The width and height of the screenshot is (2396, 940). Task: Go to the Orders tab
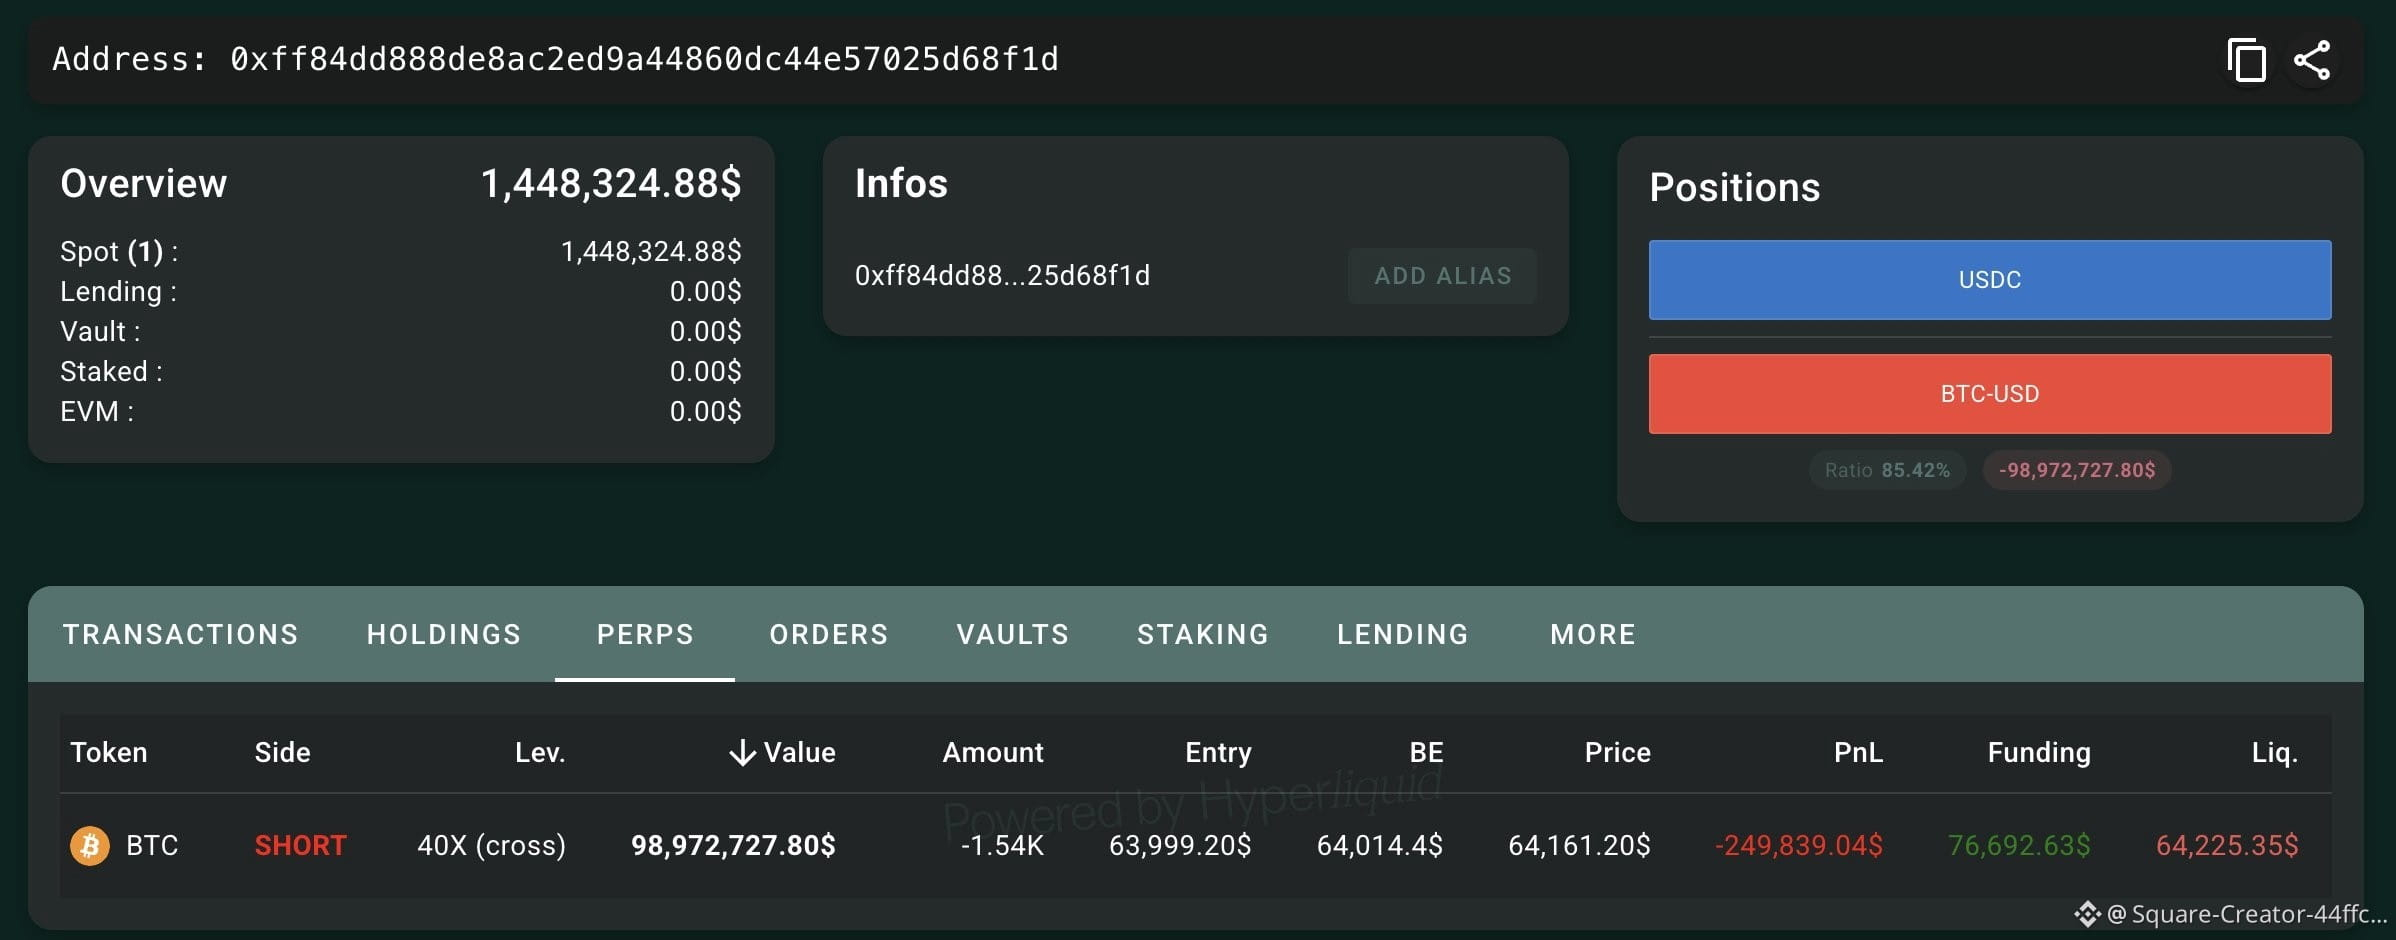pyautogui.click(x=829, y=634)
